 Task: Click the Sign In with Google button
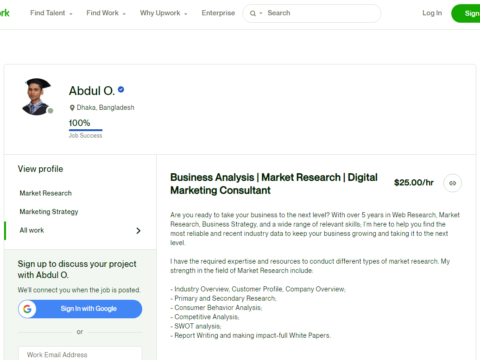pyautogui.click(x=80, y=309)
